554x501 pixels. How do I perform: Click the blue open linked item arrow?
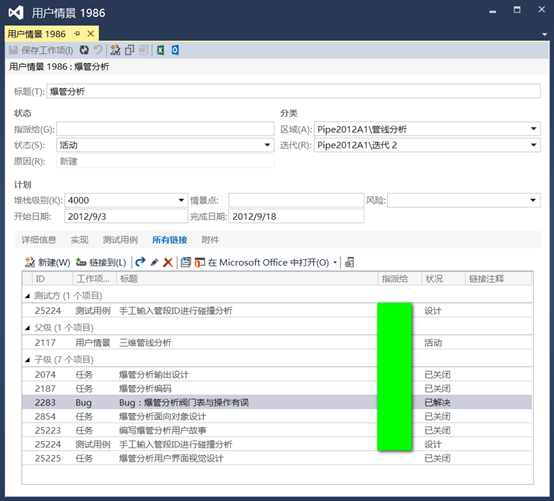click(x=140, y=262)
